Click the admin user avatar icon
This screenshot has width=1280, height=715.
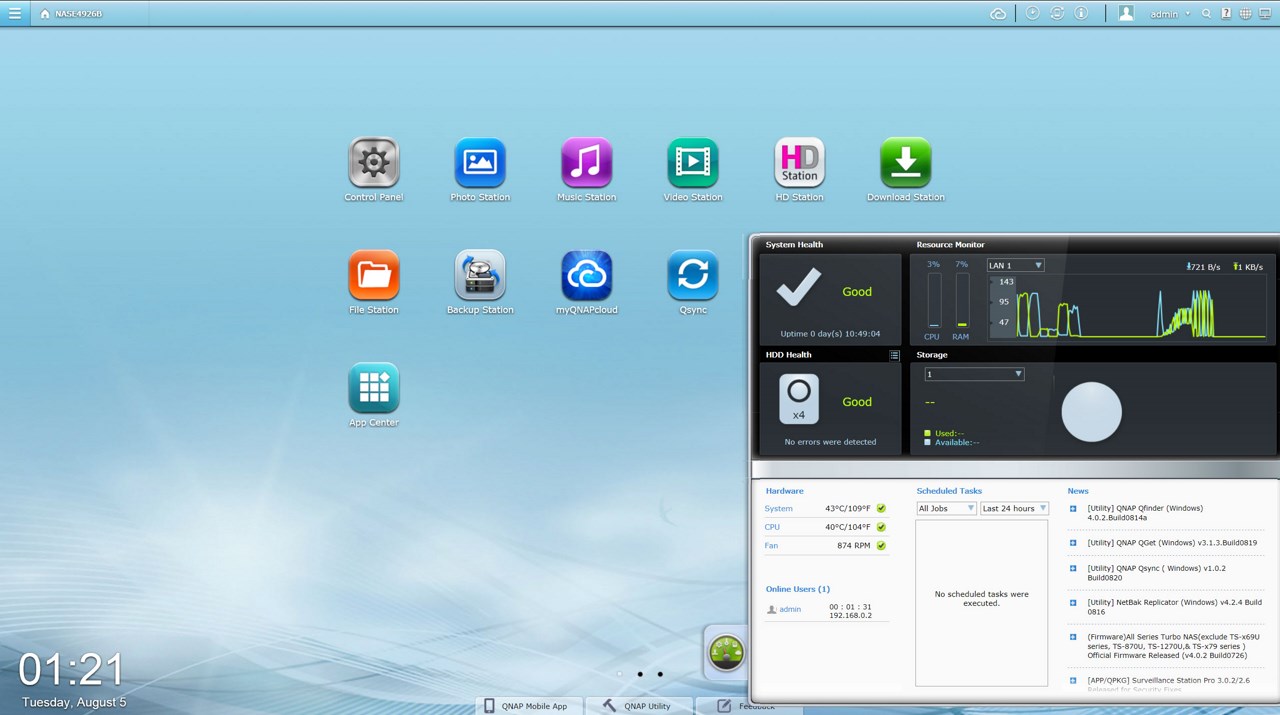1127,13
